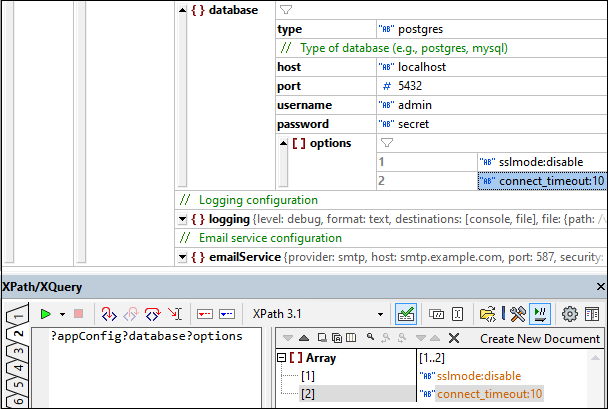Run the XPath expression with green play button

[x=46, y=314]
